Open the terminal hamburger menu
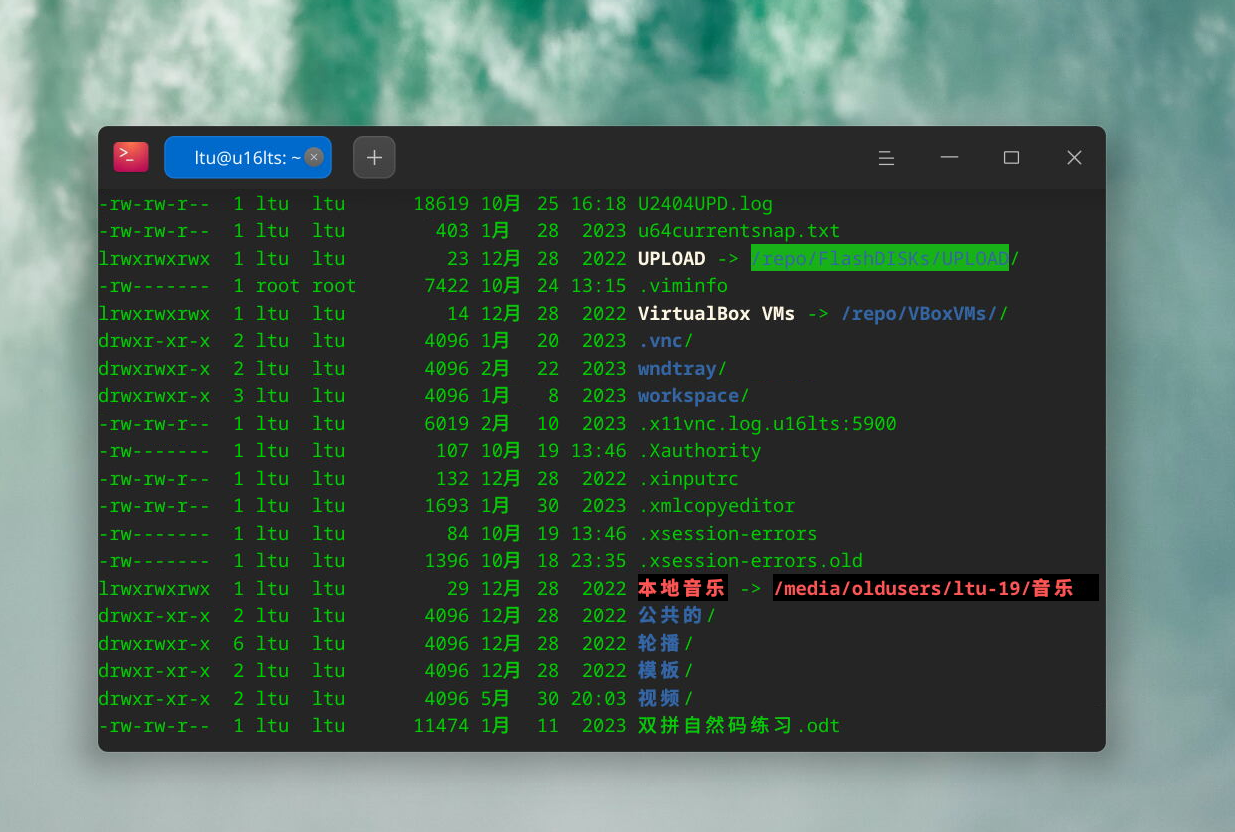The image size is (1235, 832). [x=886, y=157]
